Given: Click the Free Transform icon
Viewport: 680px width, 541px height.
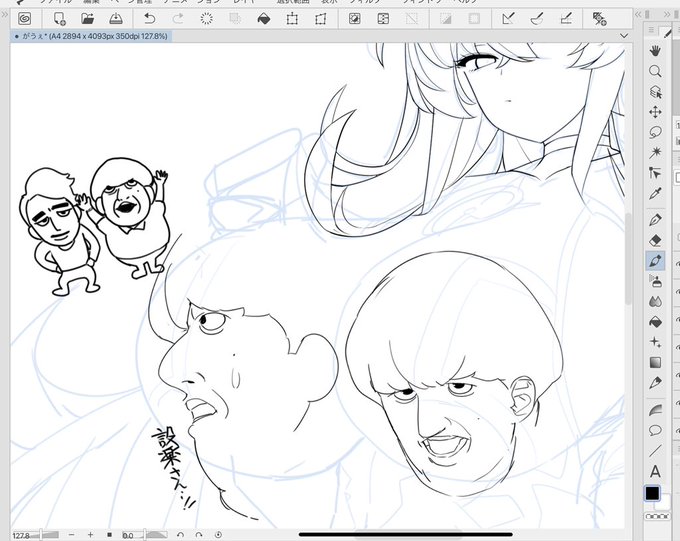Looking at the screenshot, I should tap(320, 19).
